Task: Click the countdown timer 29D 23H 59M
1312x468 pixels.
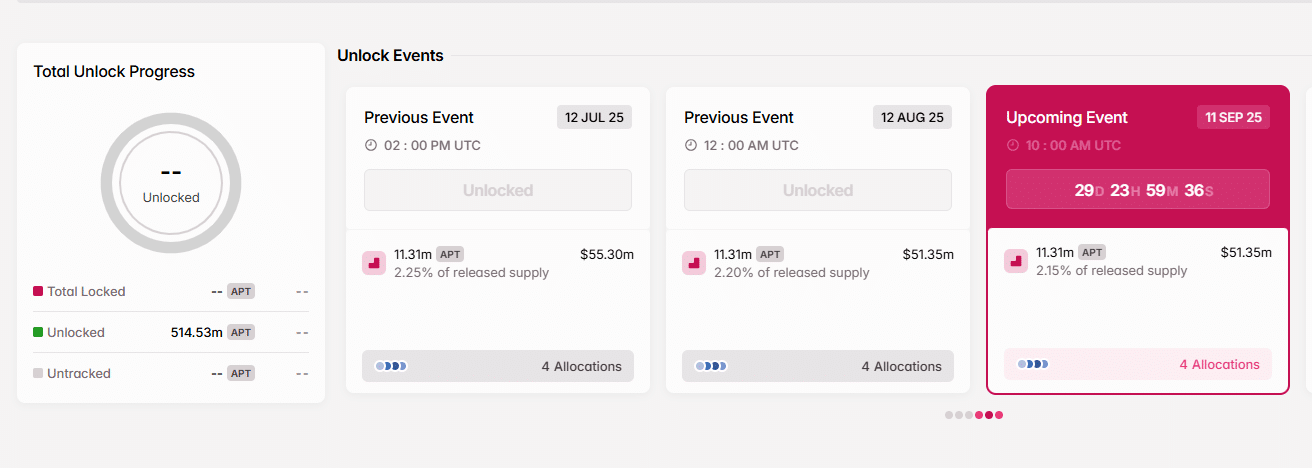Action: click(x=1138, y=189)
